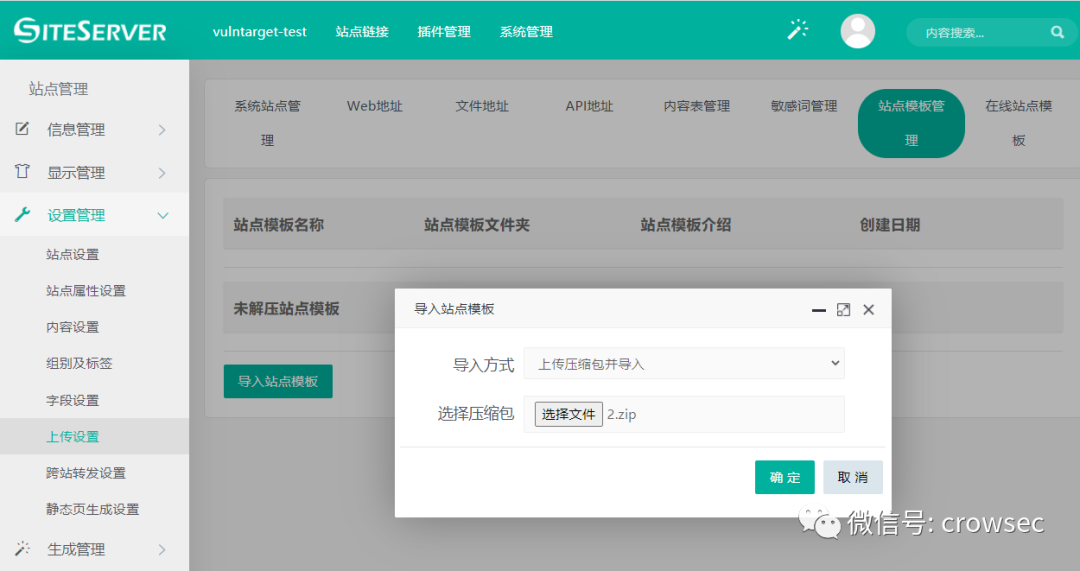Open 字段设置 in sidebar

click(x=72, y=400)
